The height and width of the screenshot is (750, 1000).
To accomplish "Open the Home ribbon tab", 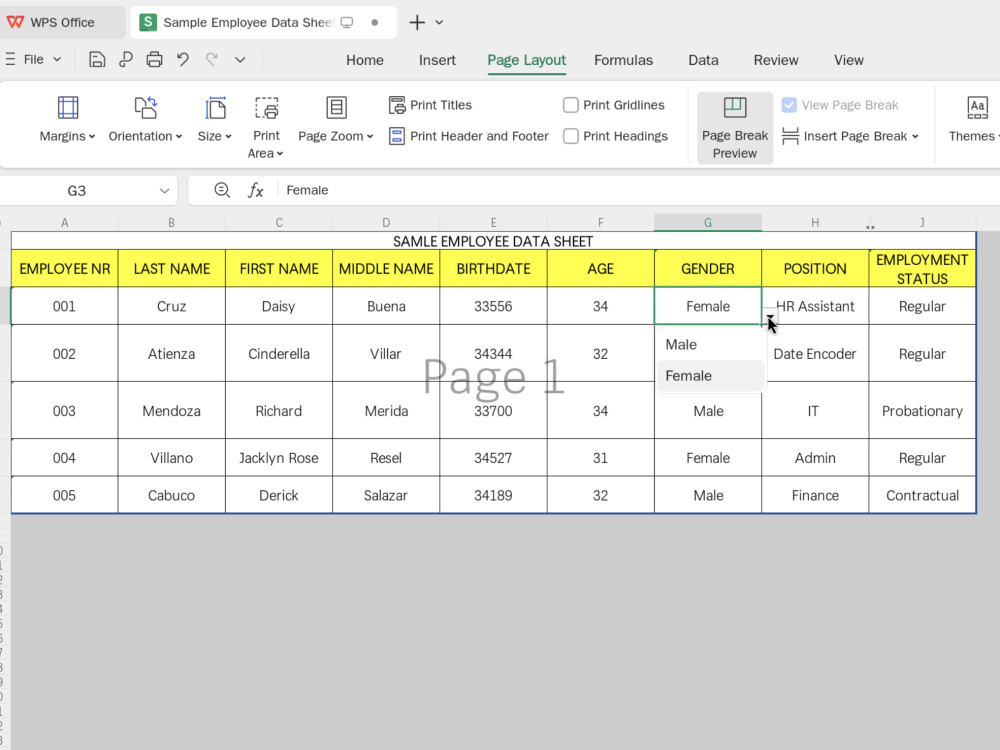I will coord(365,60).
